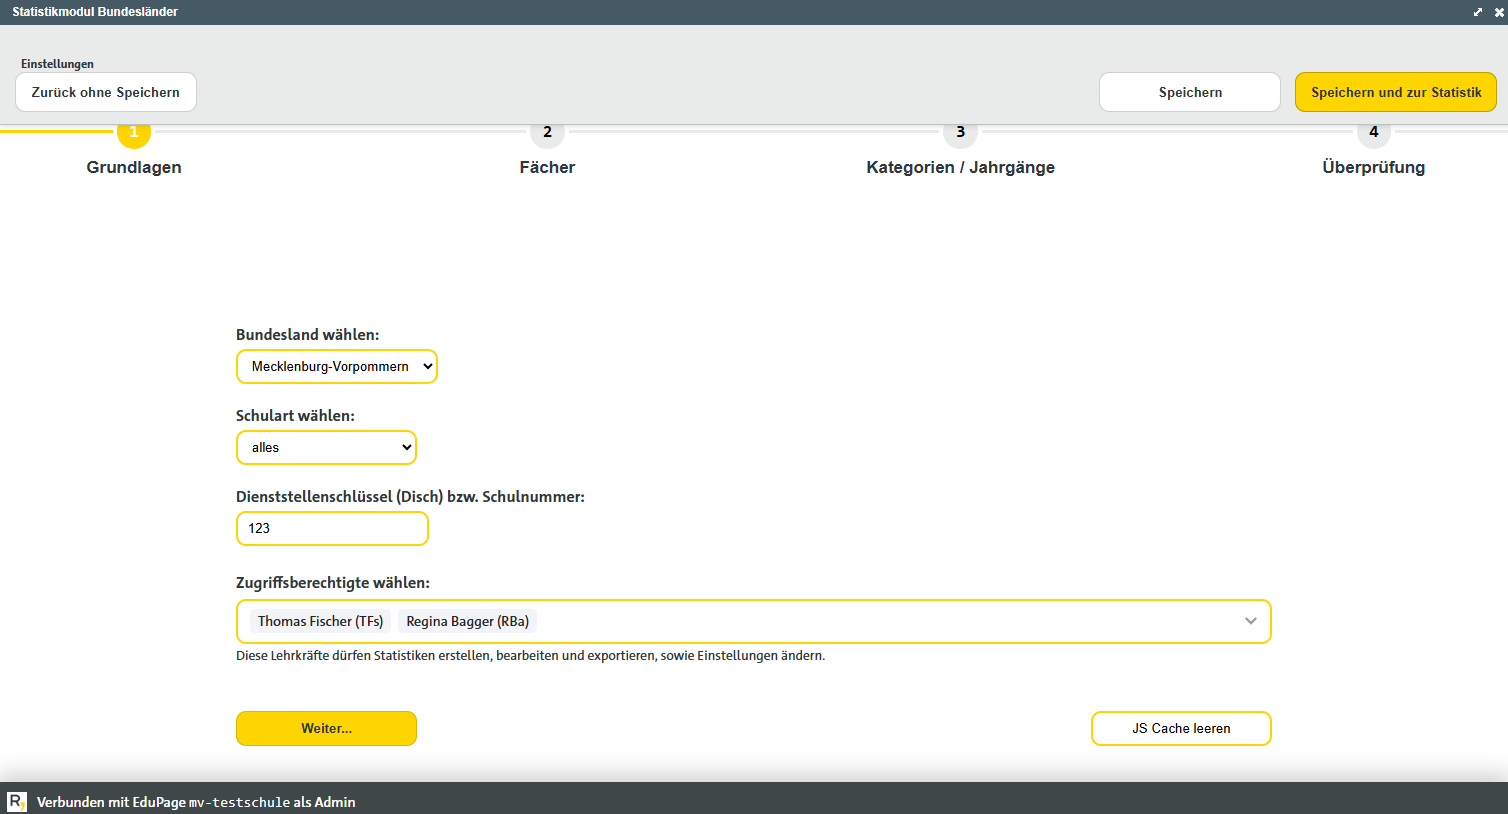Go to the Überprüfung step label
Image resolution: width=1508 pixels, height=814 pixels.
(1374, 167)
